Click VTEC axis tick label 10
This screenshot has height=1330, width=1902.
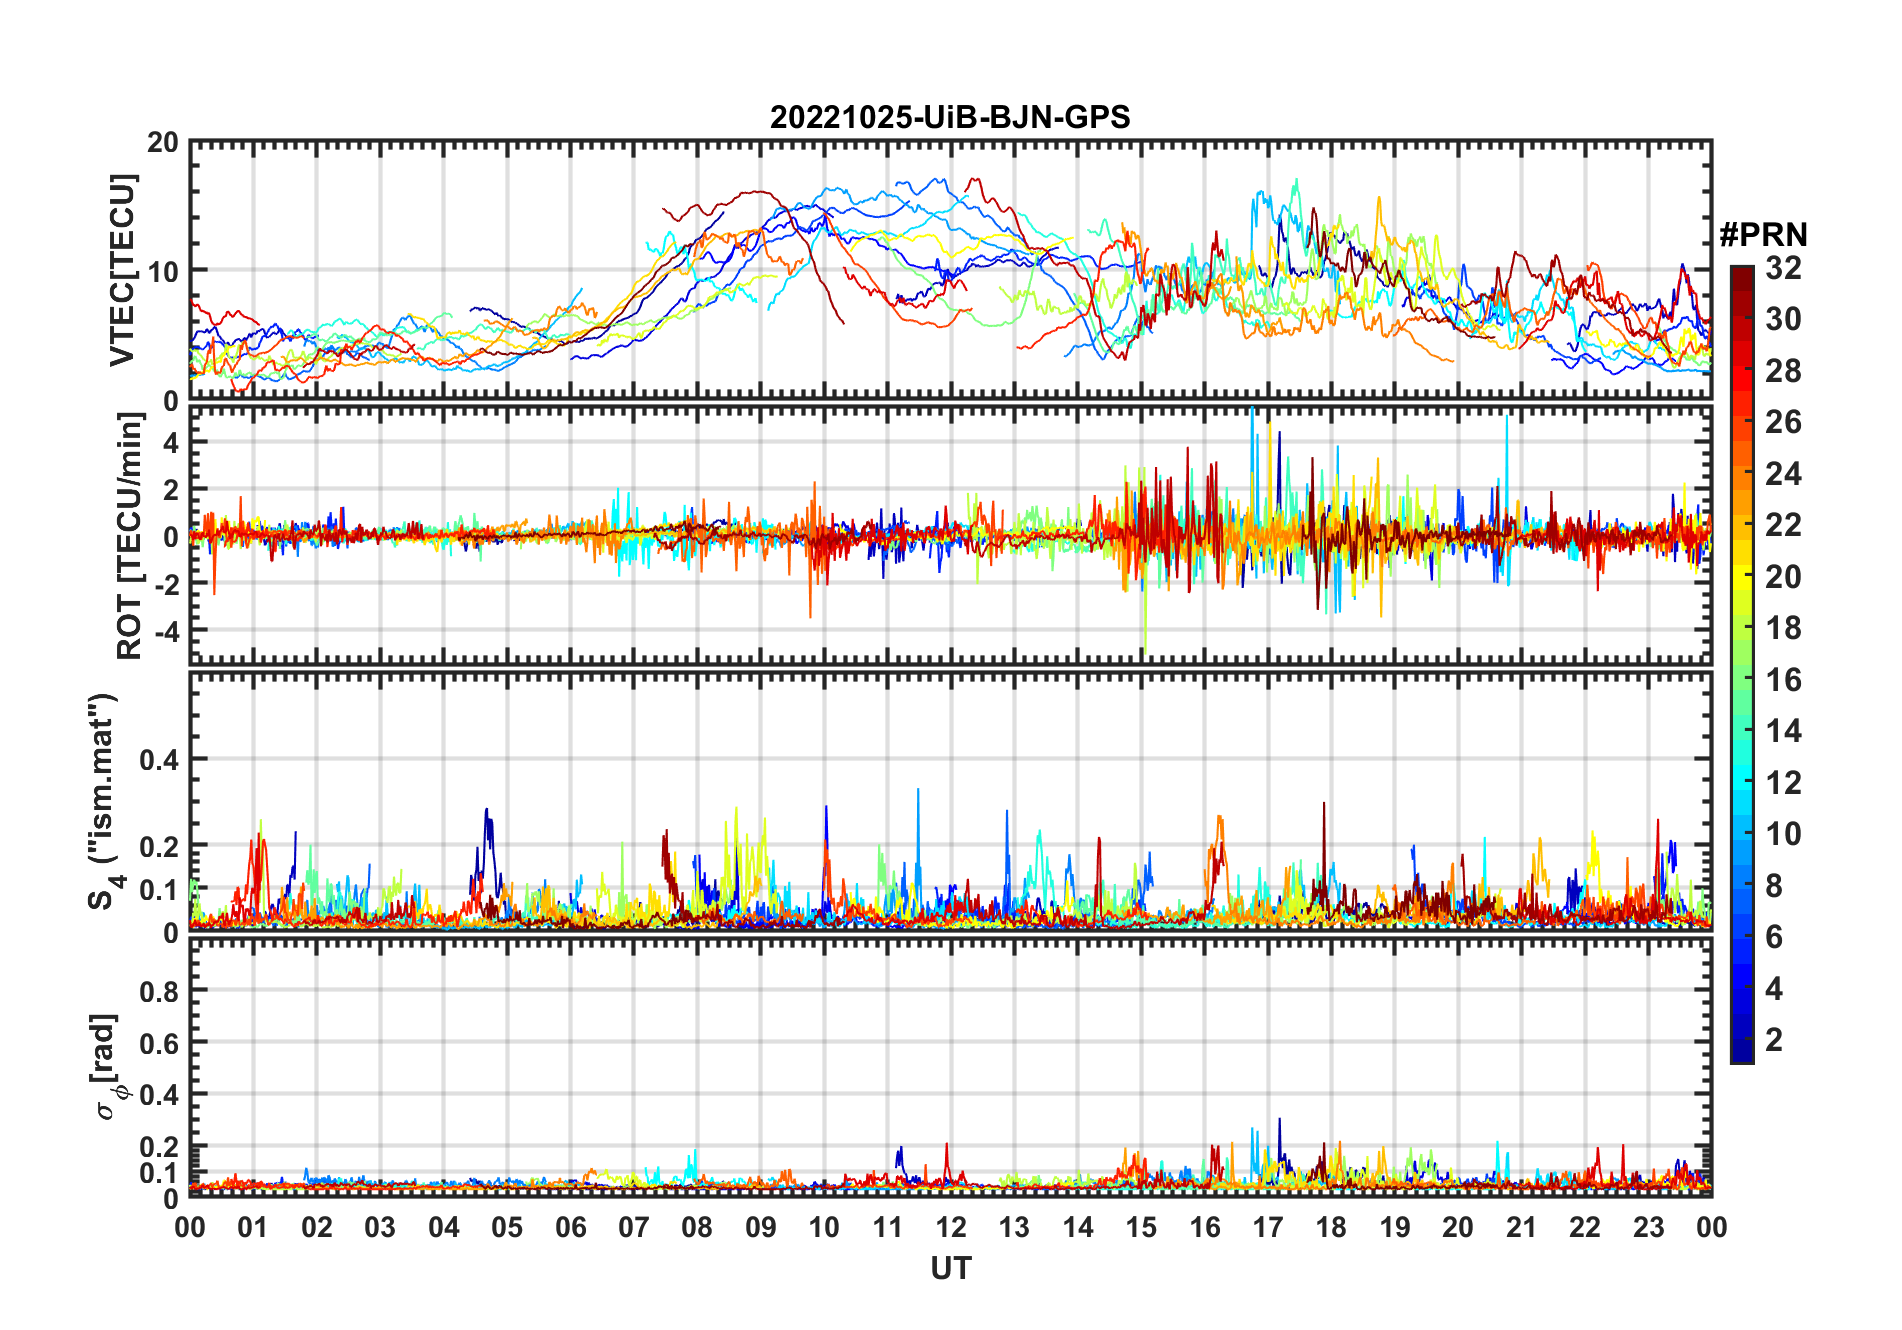(x=163, y=271)
